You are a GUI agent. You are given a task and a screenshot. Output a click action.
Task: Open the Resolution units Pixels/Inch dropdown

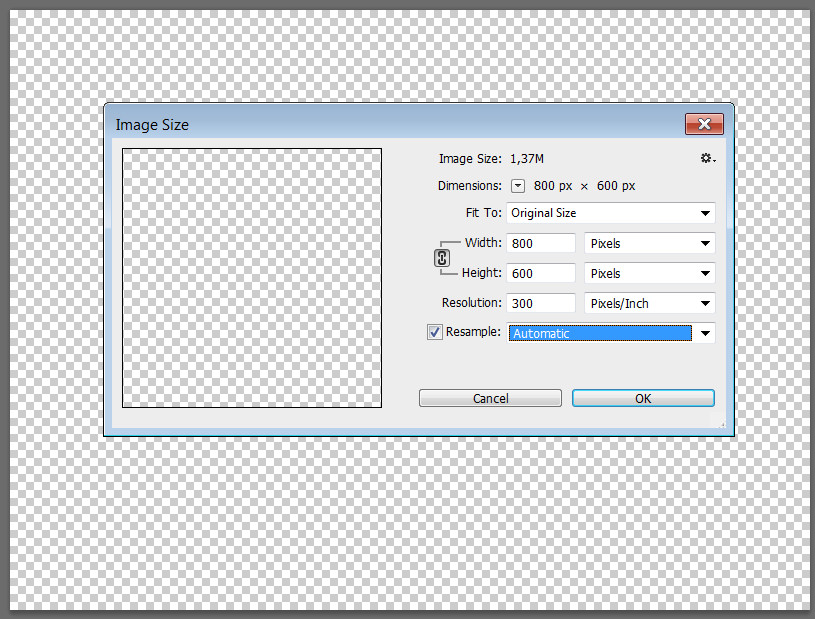tap(650, 304)
